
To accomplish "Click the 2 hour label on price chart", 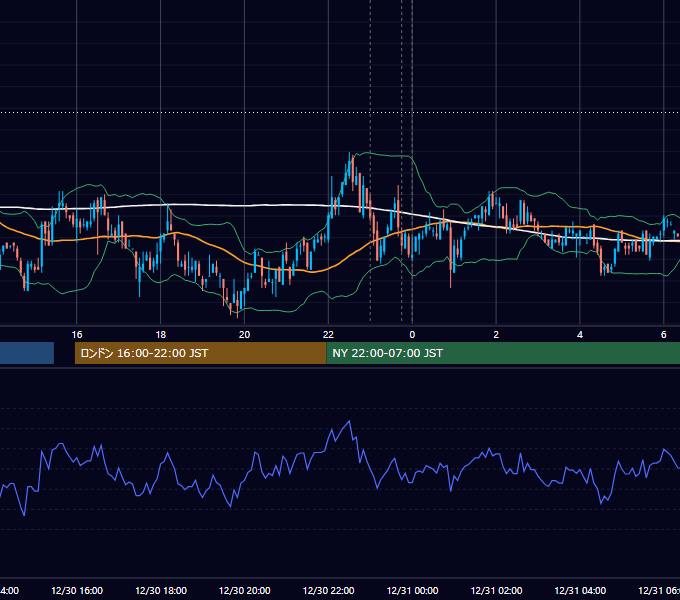I will point(496,335).
